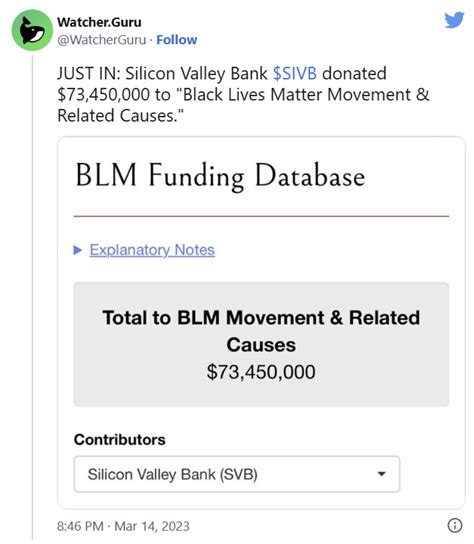Open the @WatcherGuru handle
This screenshot has height=544, width=474.
point(102,40)
